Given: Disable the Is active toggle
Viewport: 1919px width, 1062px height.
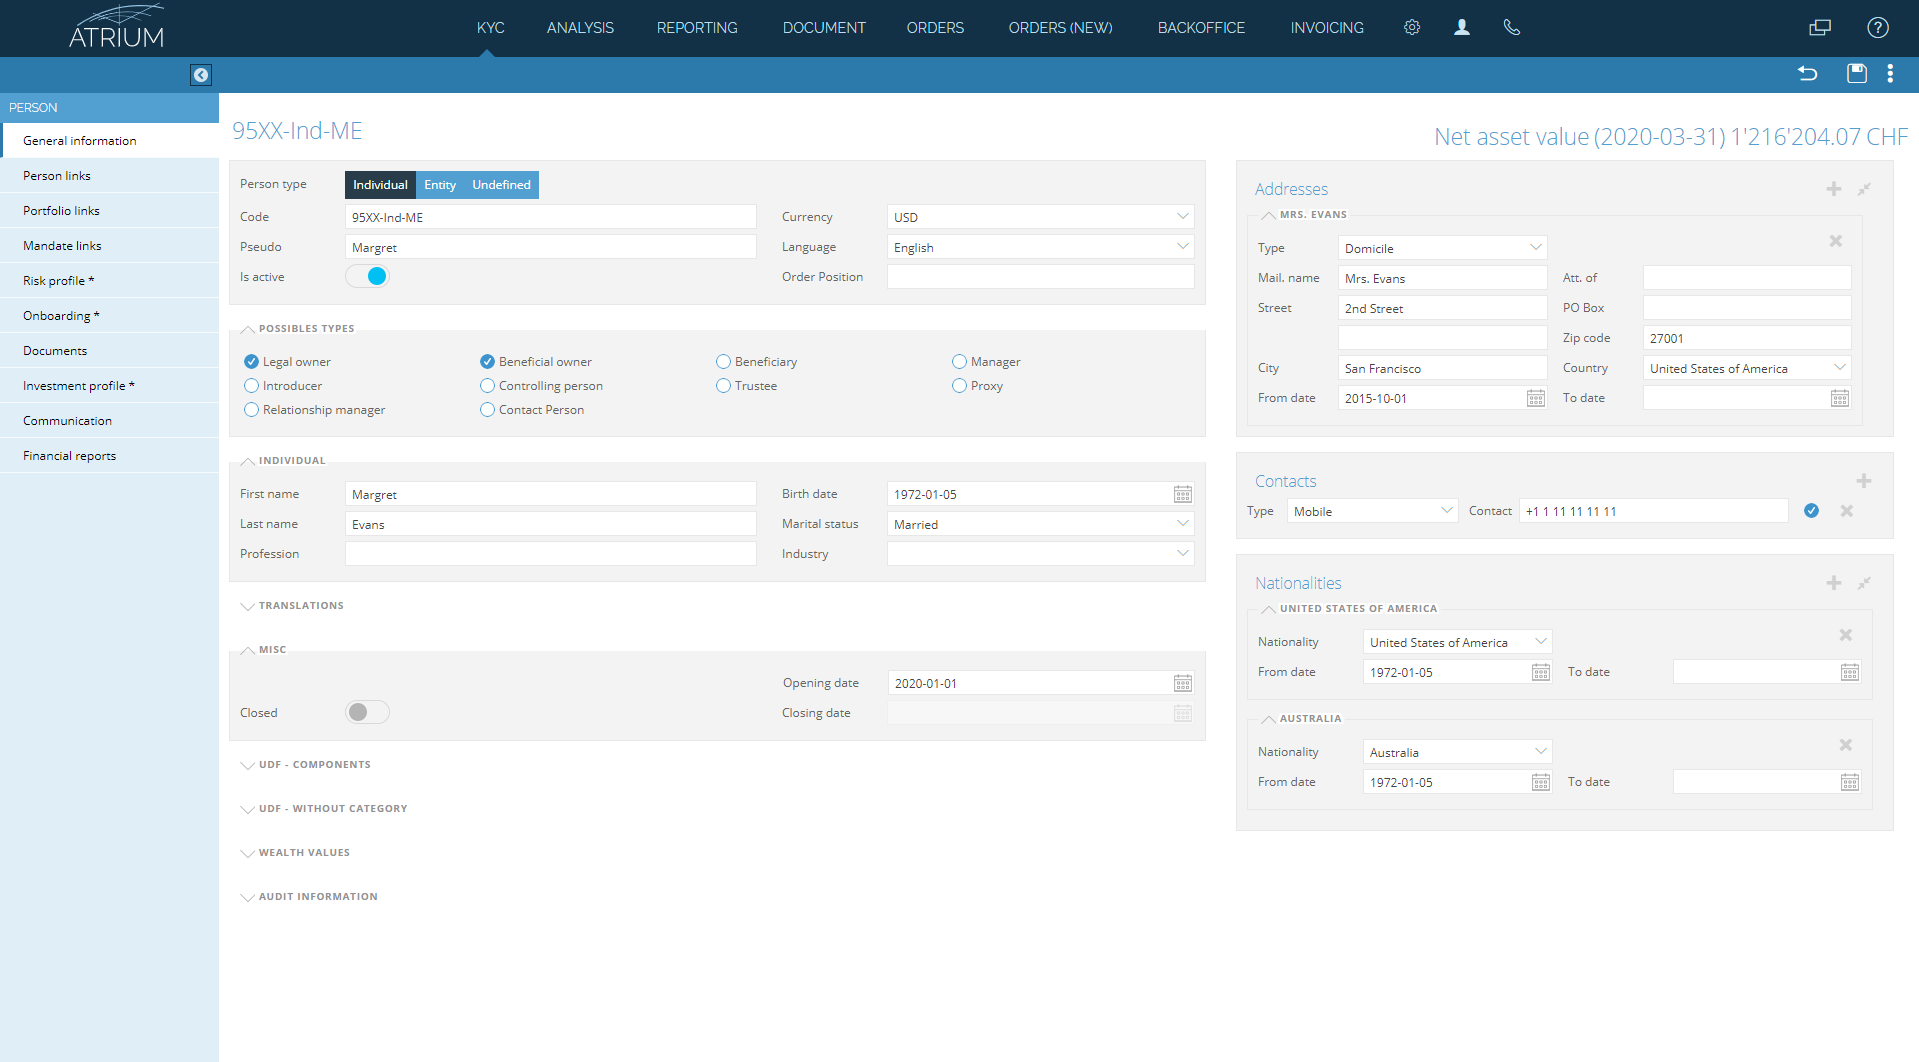Looking at the screenshot, I should coord(367,276).
